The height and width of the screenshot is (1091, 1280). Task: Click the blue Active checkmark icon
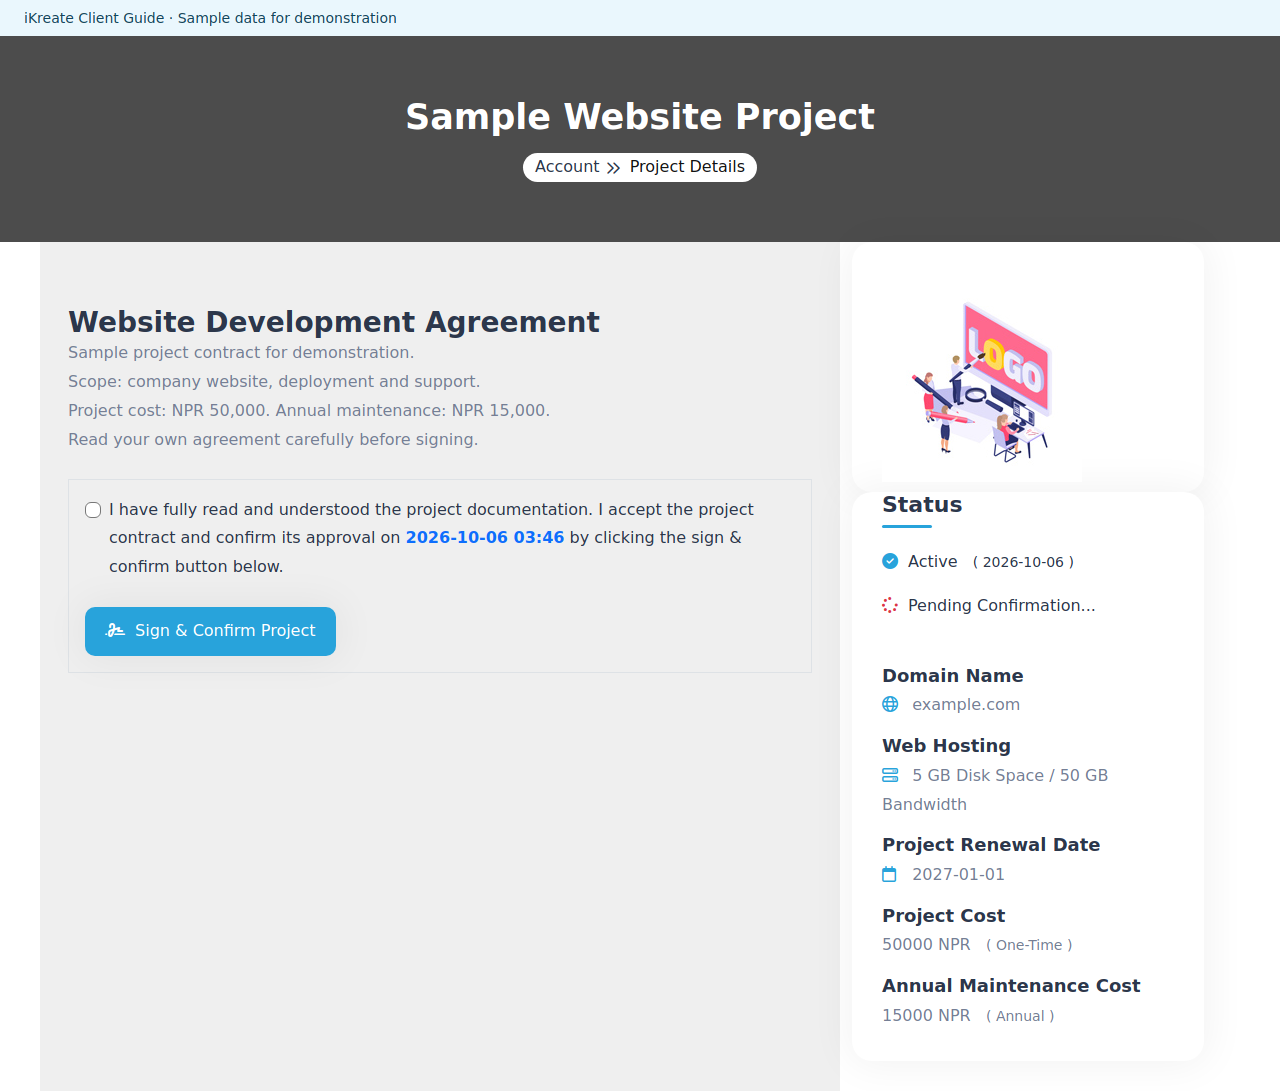point(890,561)
